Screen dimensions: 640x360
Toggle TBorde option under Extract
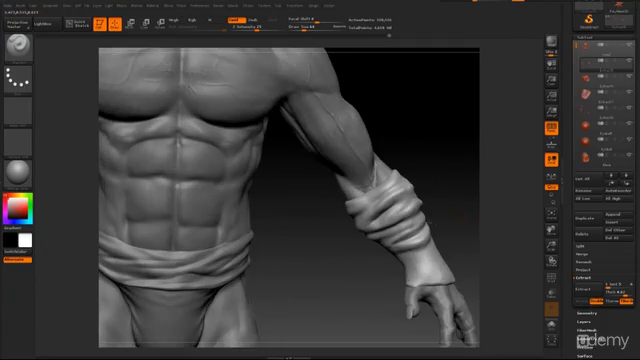point(627,301)
